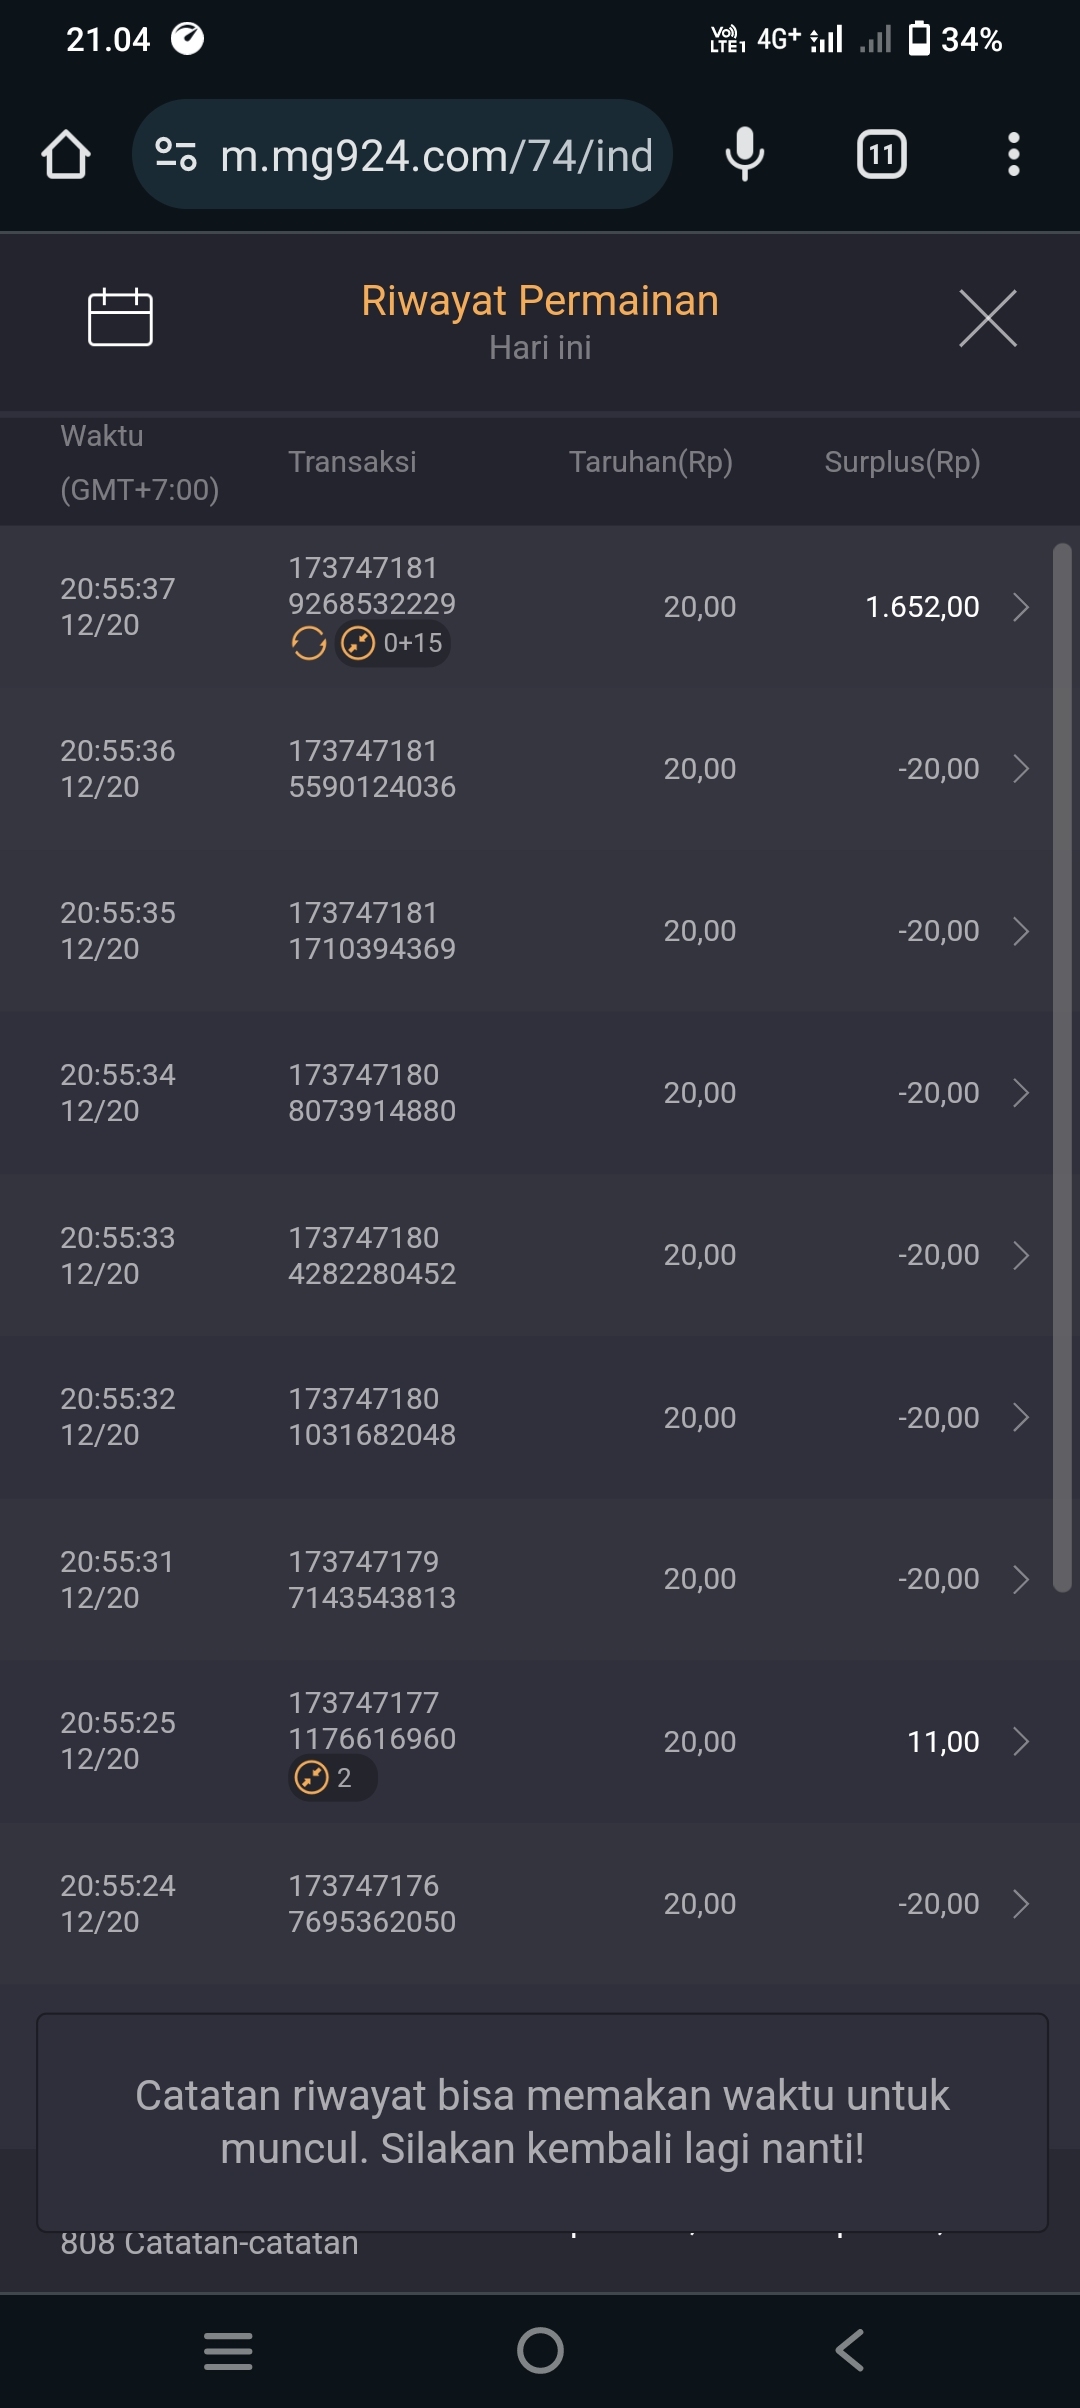Viewport: 1080px width, 2408px height.
Task: Open the browser three-dot menu
Action: 1013,155
